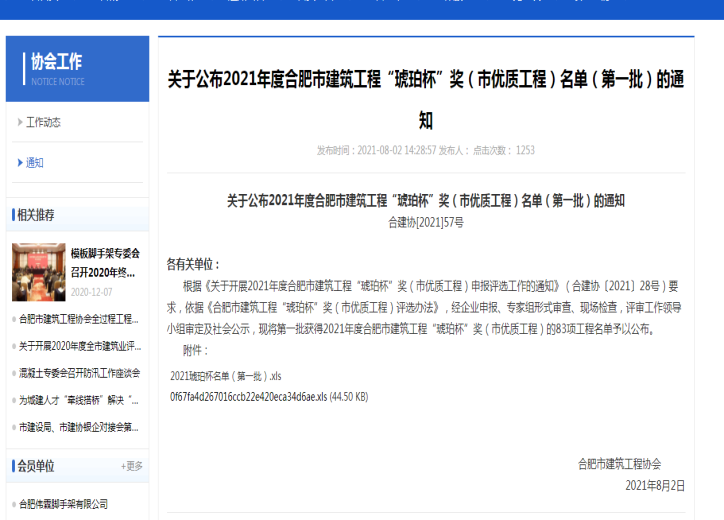The height and width of the screenshot is (520, 724).
Task: Download the 0f67fa4d267016ccb22e420eca34d6ae.xls file
Action: tap(268, 397)
